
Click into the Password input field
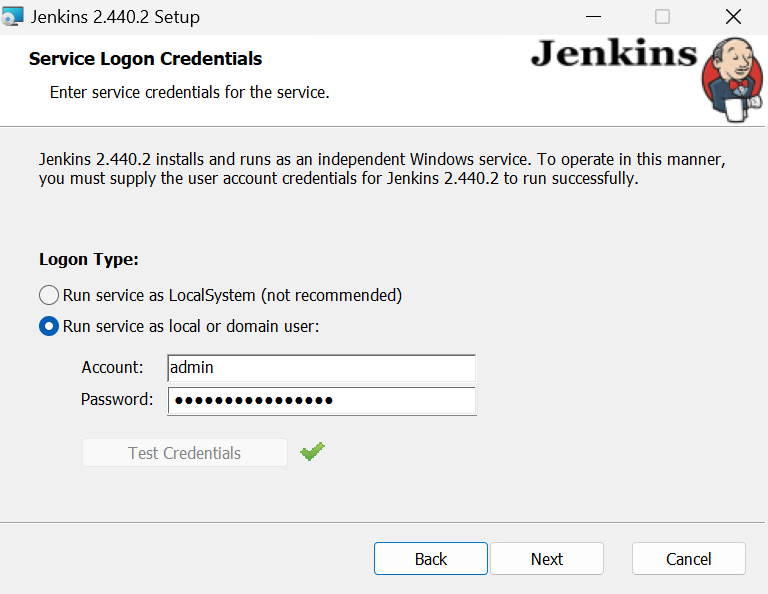coord(321,401)
